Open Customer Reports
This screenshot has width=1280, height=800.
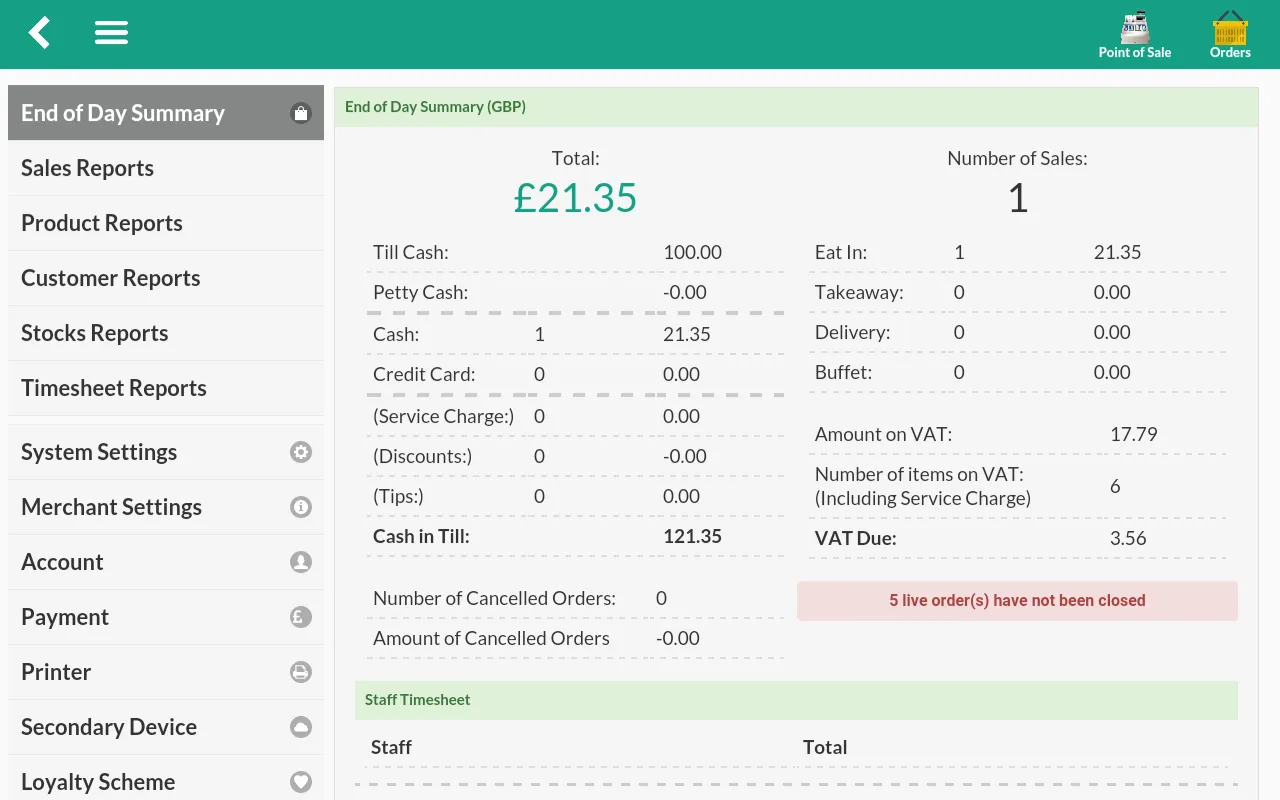(x=110, y=277)
